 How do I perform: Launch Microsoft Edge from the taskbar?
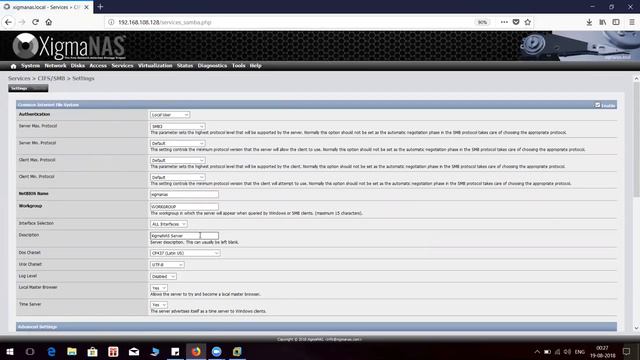point(51,351)
